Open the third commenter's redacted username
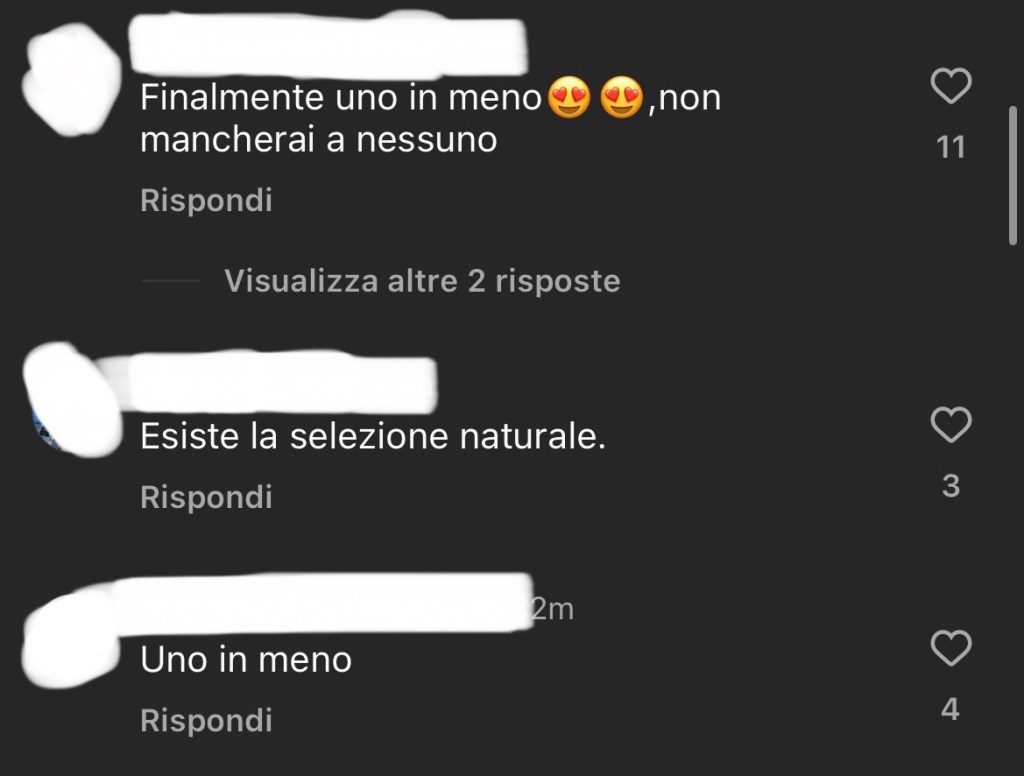 pyautogui.click(x=323, y=604)
